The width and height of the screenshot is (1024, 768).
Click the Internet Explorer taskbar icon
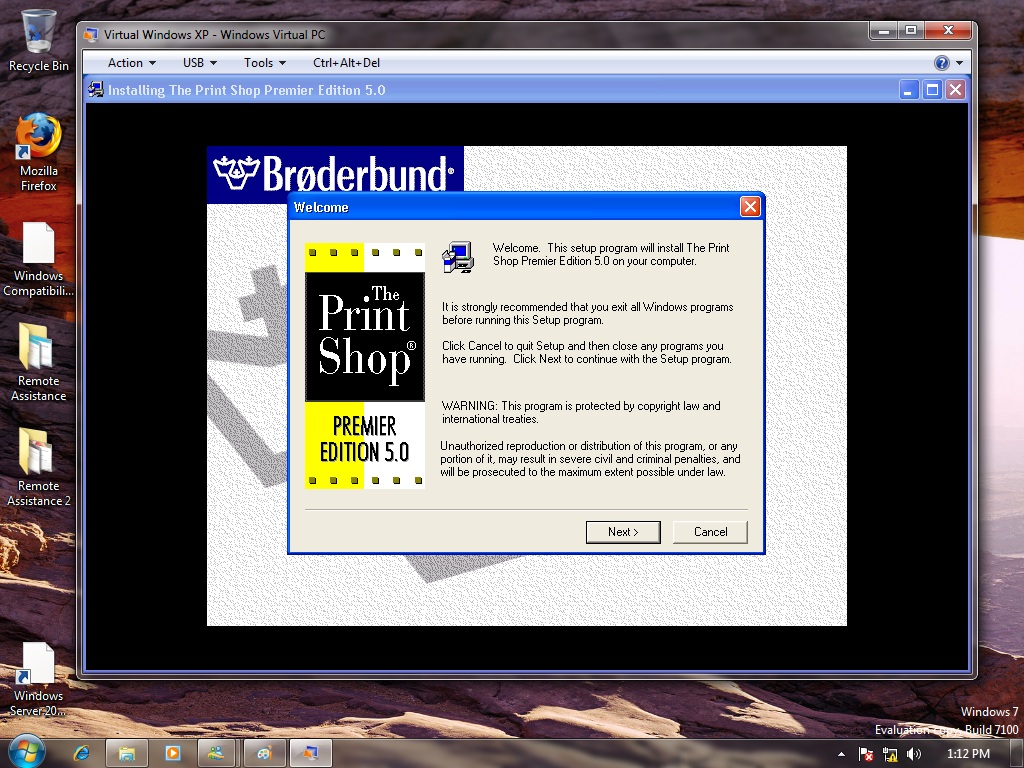81,753
